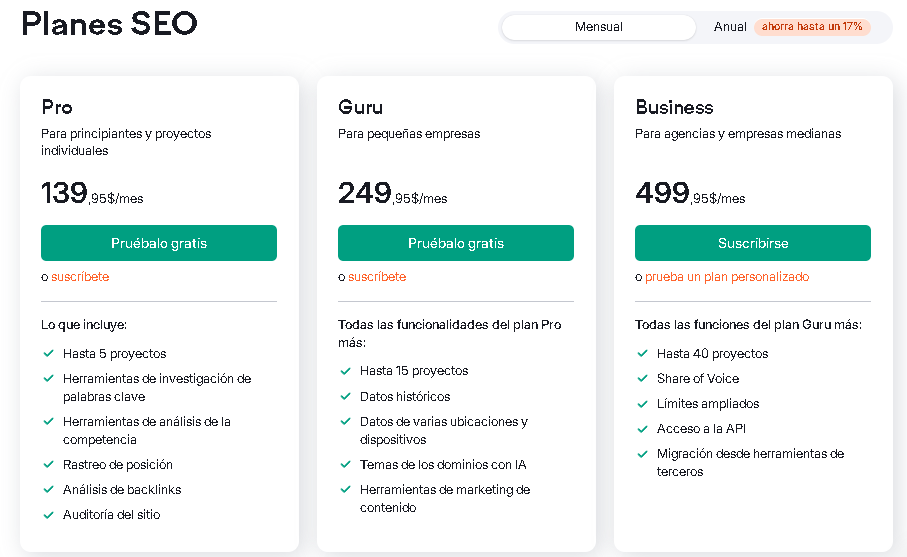This screenshot has width=907, height=557.
Task: Click checkmark next to Datos históricos
Action: (x=345, y=396)
